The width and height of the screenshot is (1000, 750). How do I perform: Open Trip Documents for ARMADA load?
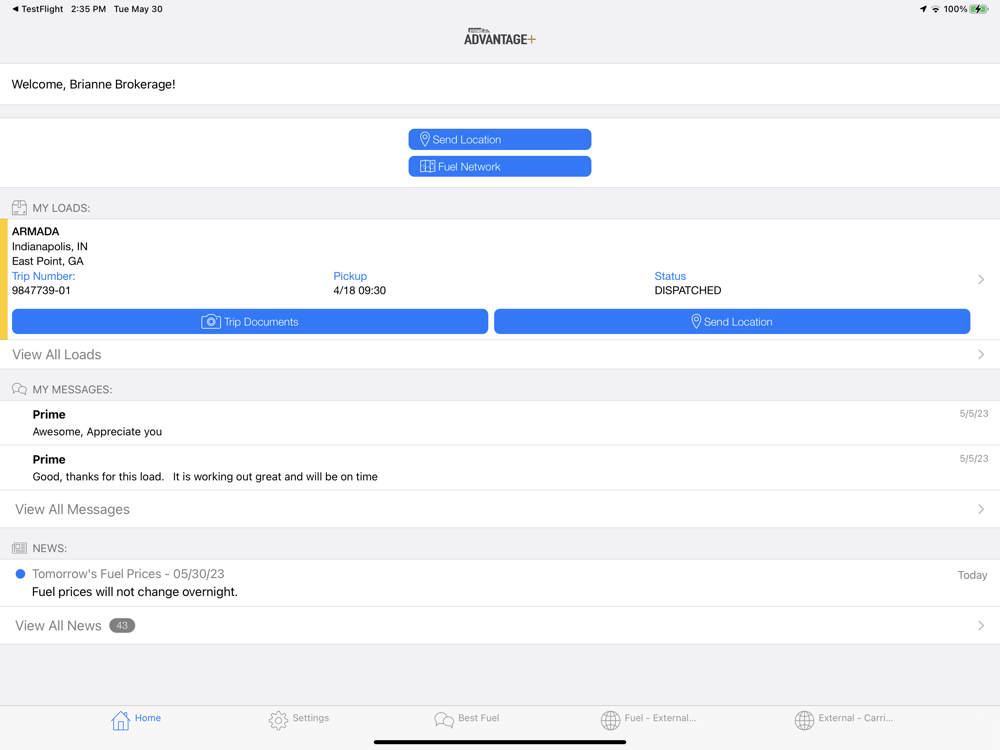point(250,321)
